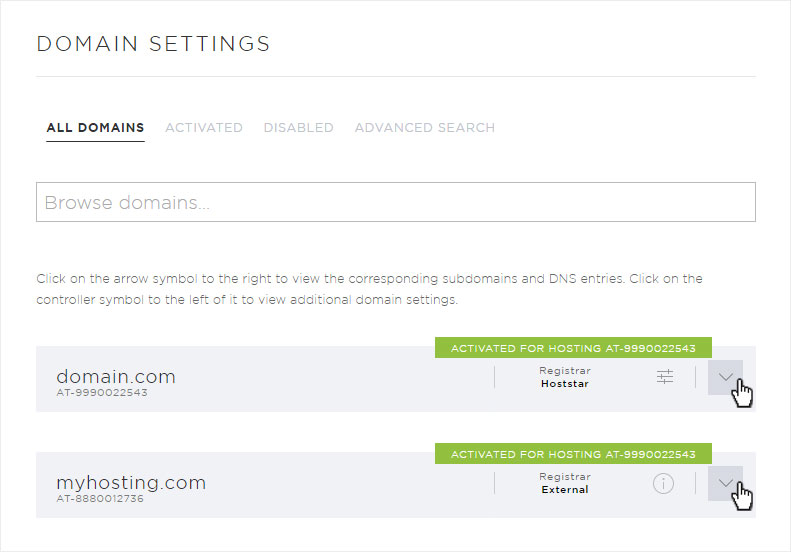Click Registrar External label

coord(564,483)
